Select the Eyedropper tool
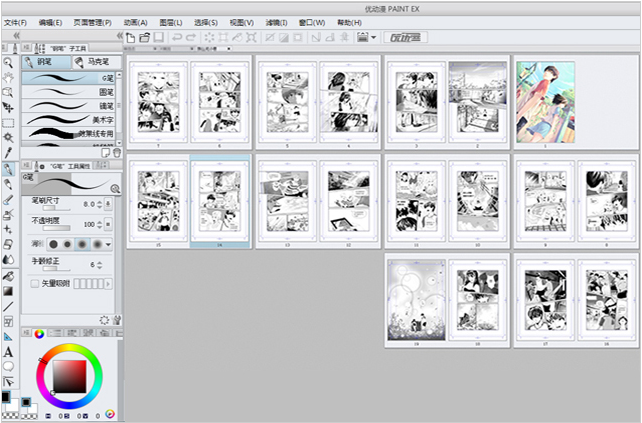 pyautogui.click(x=8, y=153)
